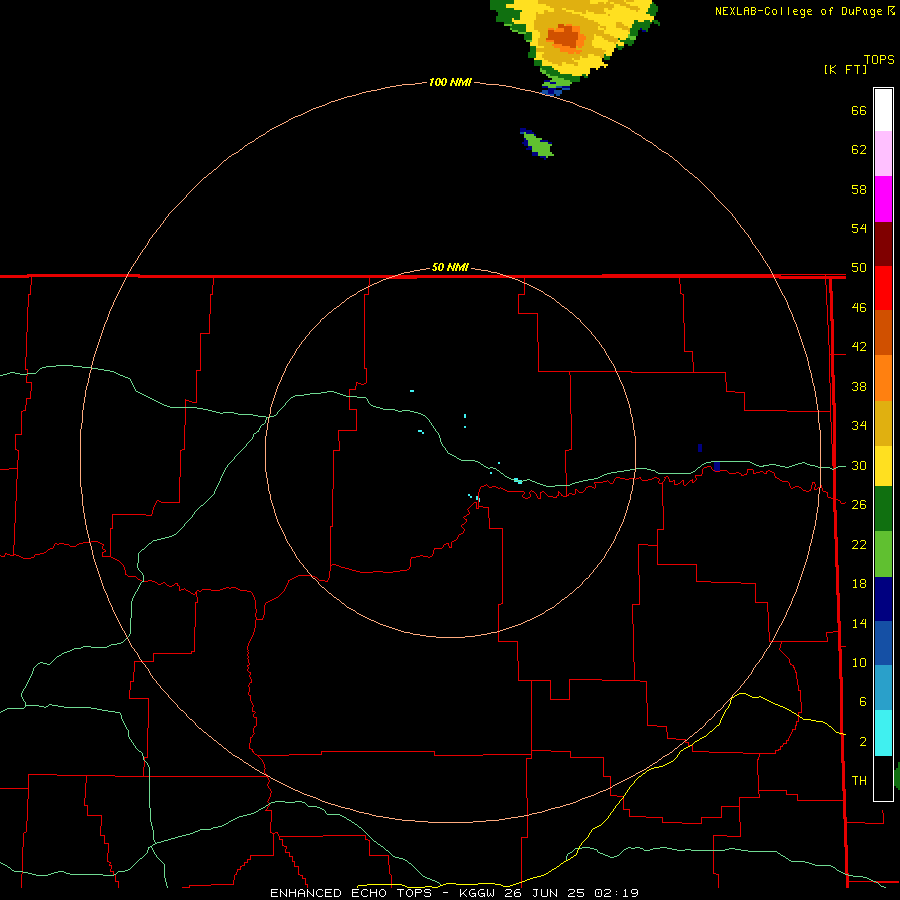This screenshot has width=900, height=900.
Task: Click the "KGGW" station identifier
Action: pyautogui.click(x=478, y=893)
